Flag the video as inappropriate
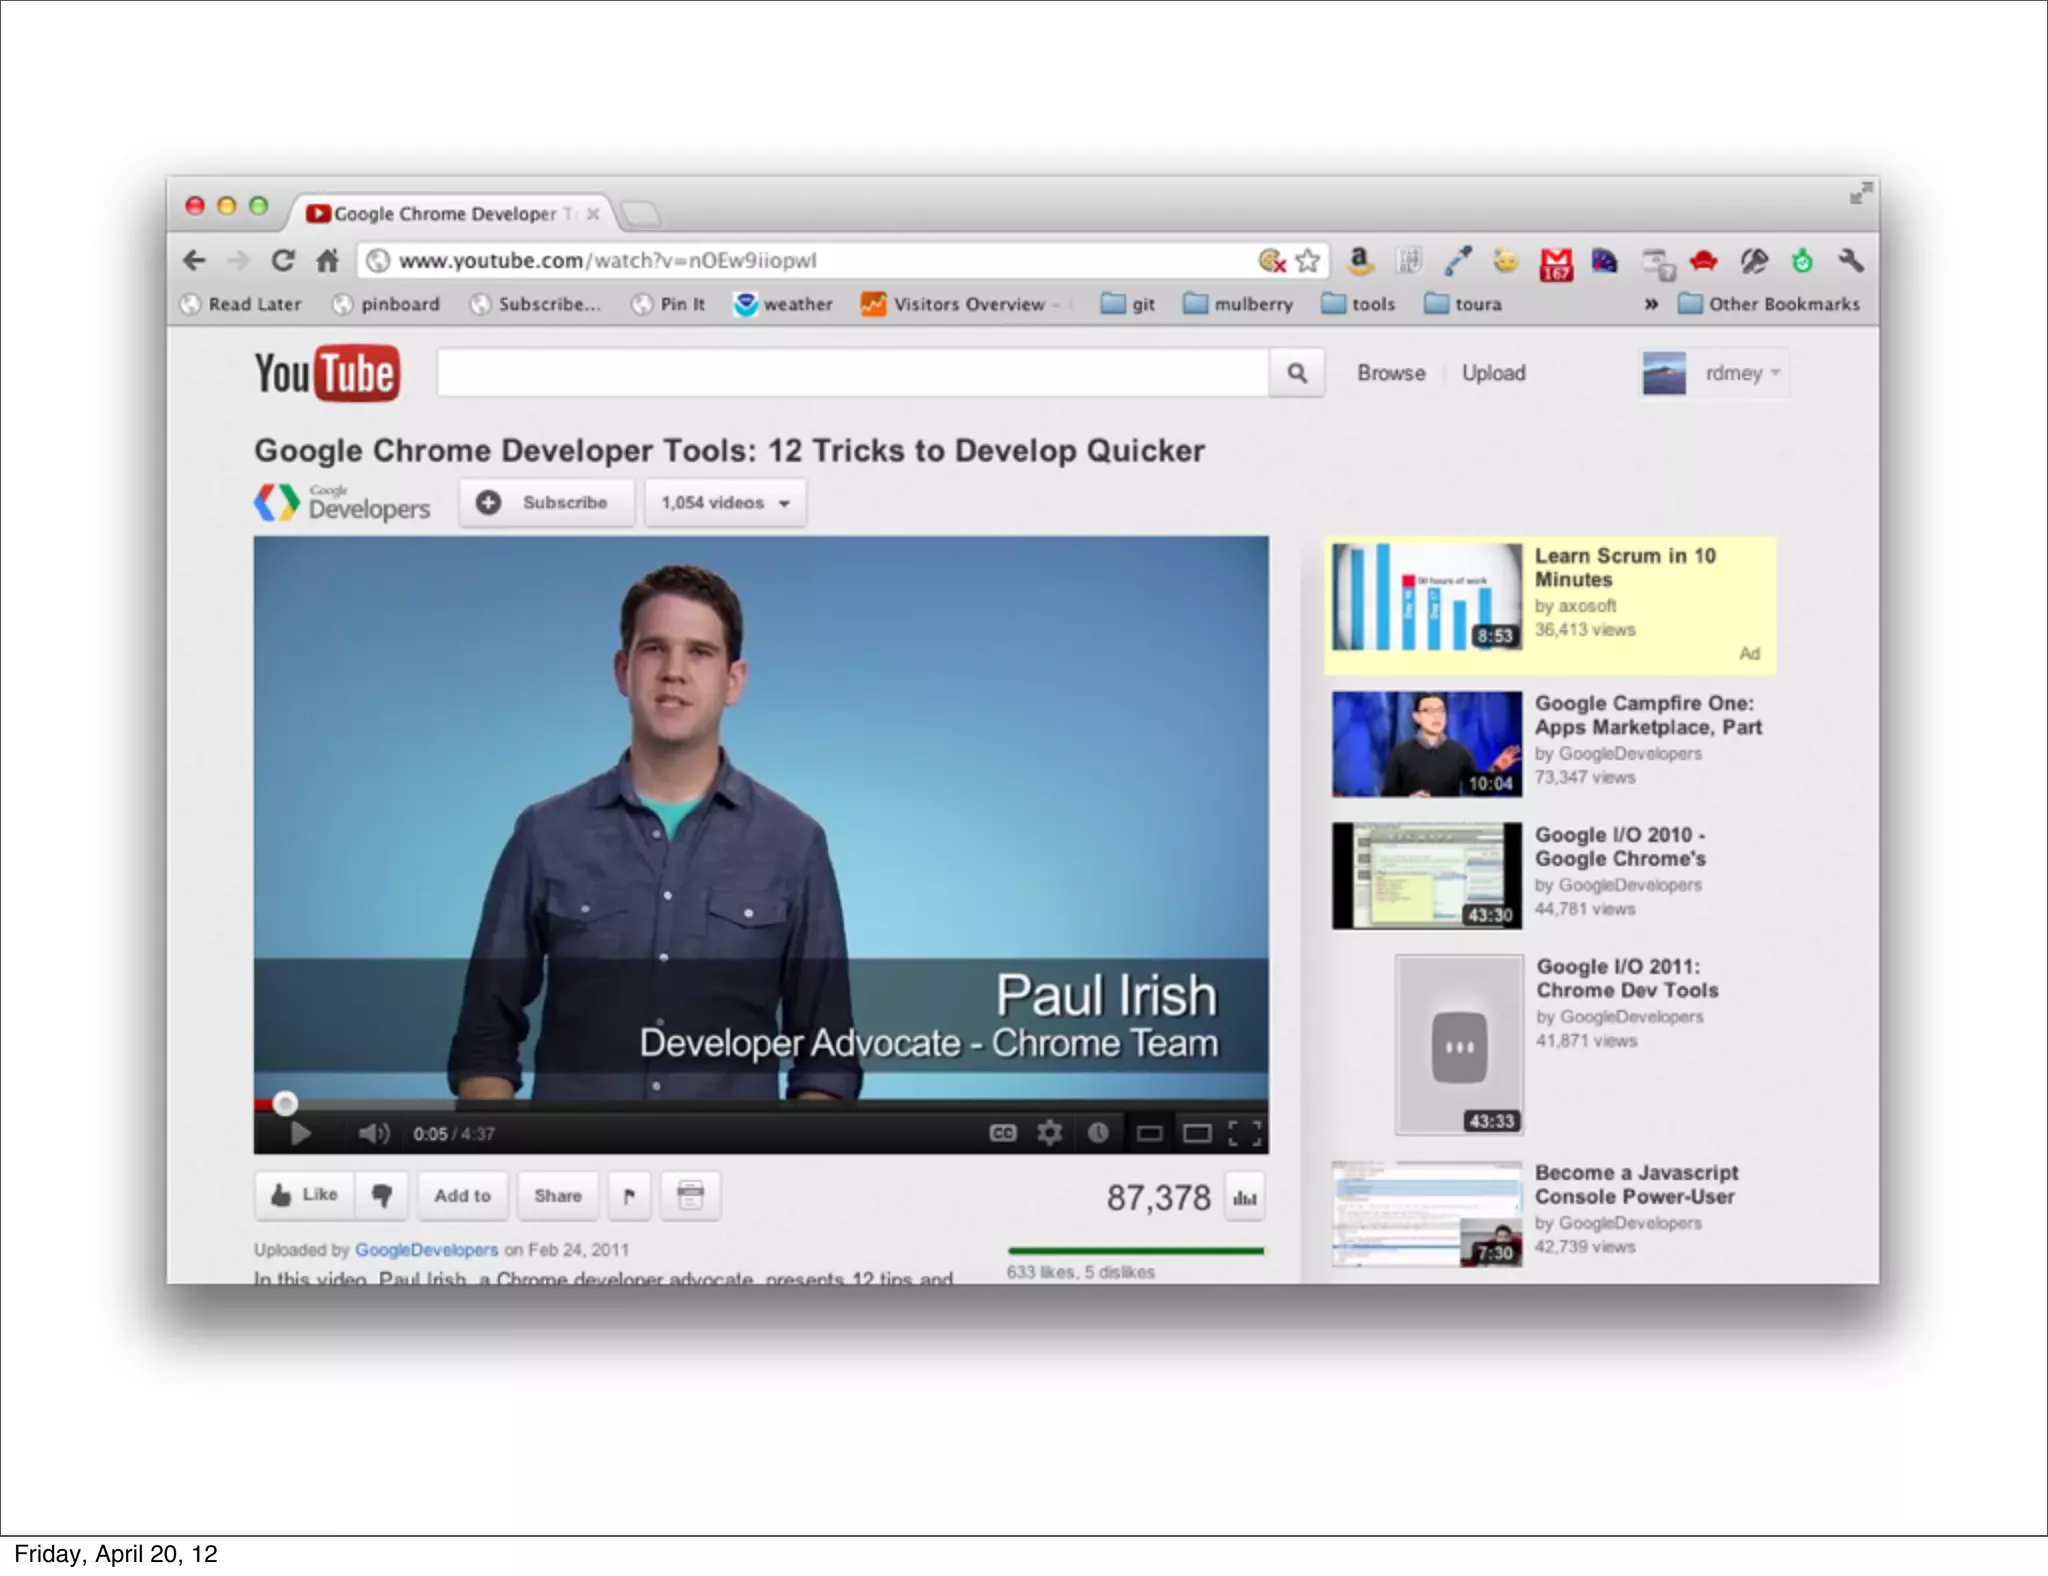Image resolution: width=2048 pixels, height=1576 pixels. pos(629,1196)
